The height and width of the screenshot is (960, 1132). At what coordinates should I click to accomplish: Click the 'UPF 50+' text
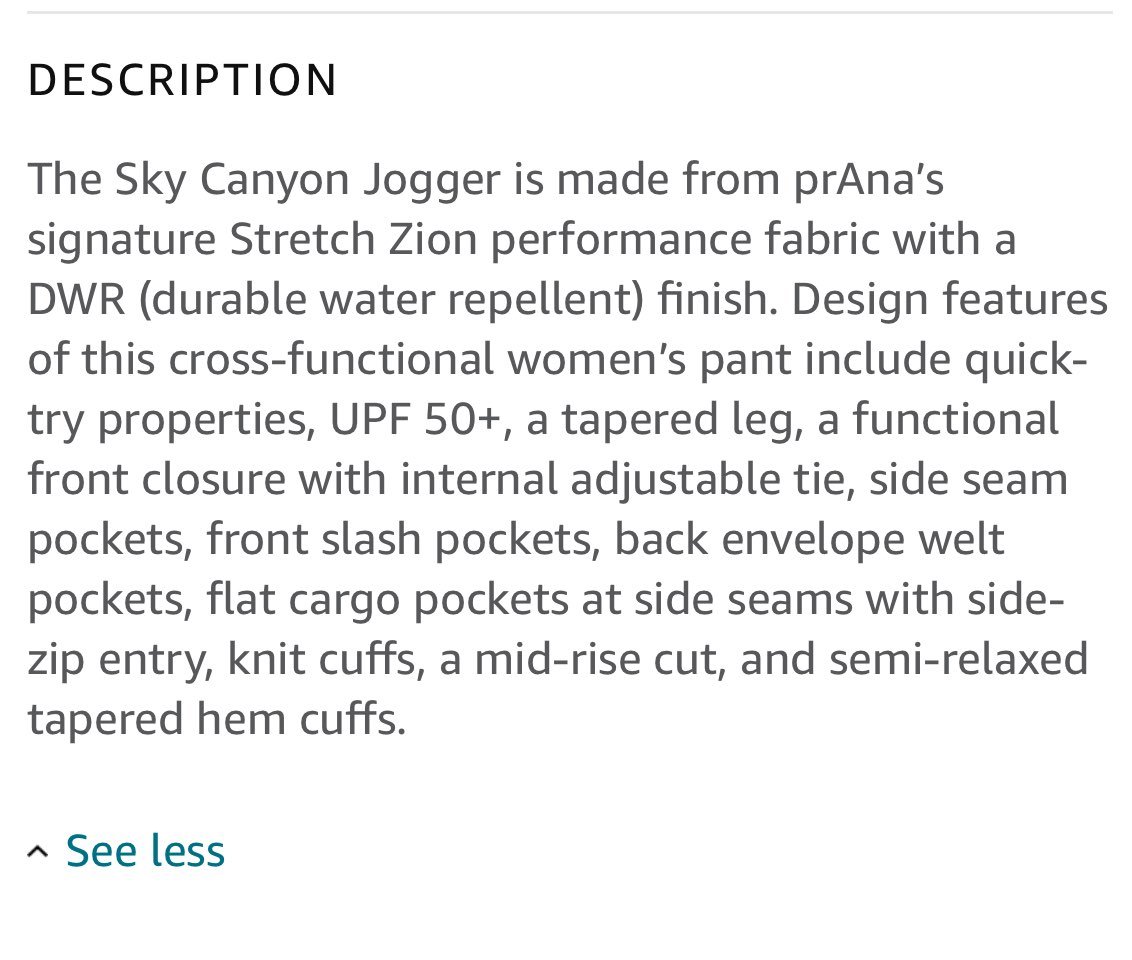click(x=415, y=419)
